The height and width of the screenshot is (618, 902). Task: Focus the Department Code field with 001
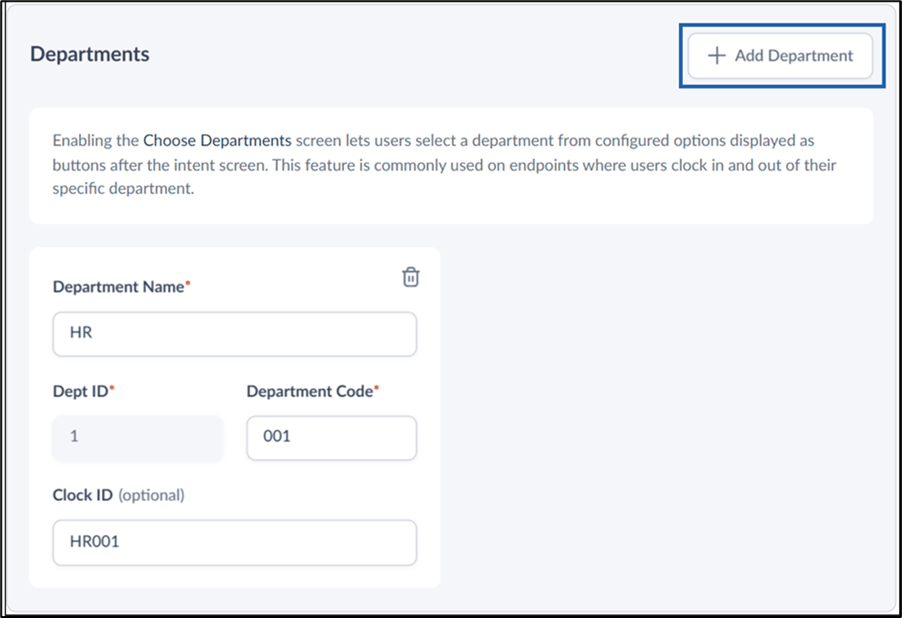[x=331, y=438]
